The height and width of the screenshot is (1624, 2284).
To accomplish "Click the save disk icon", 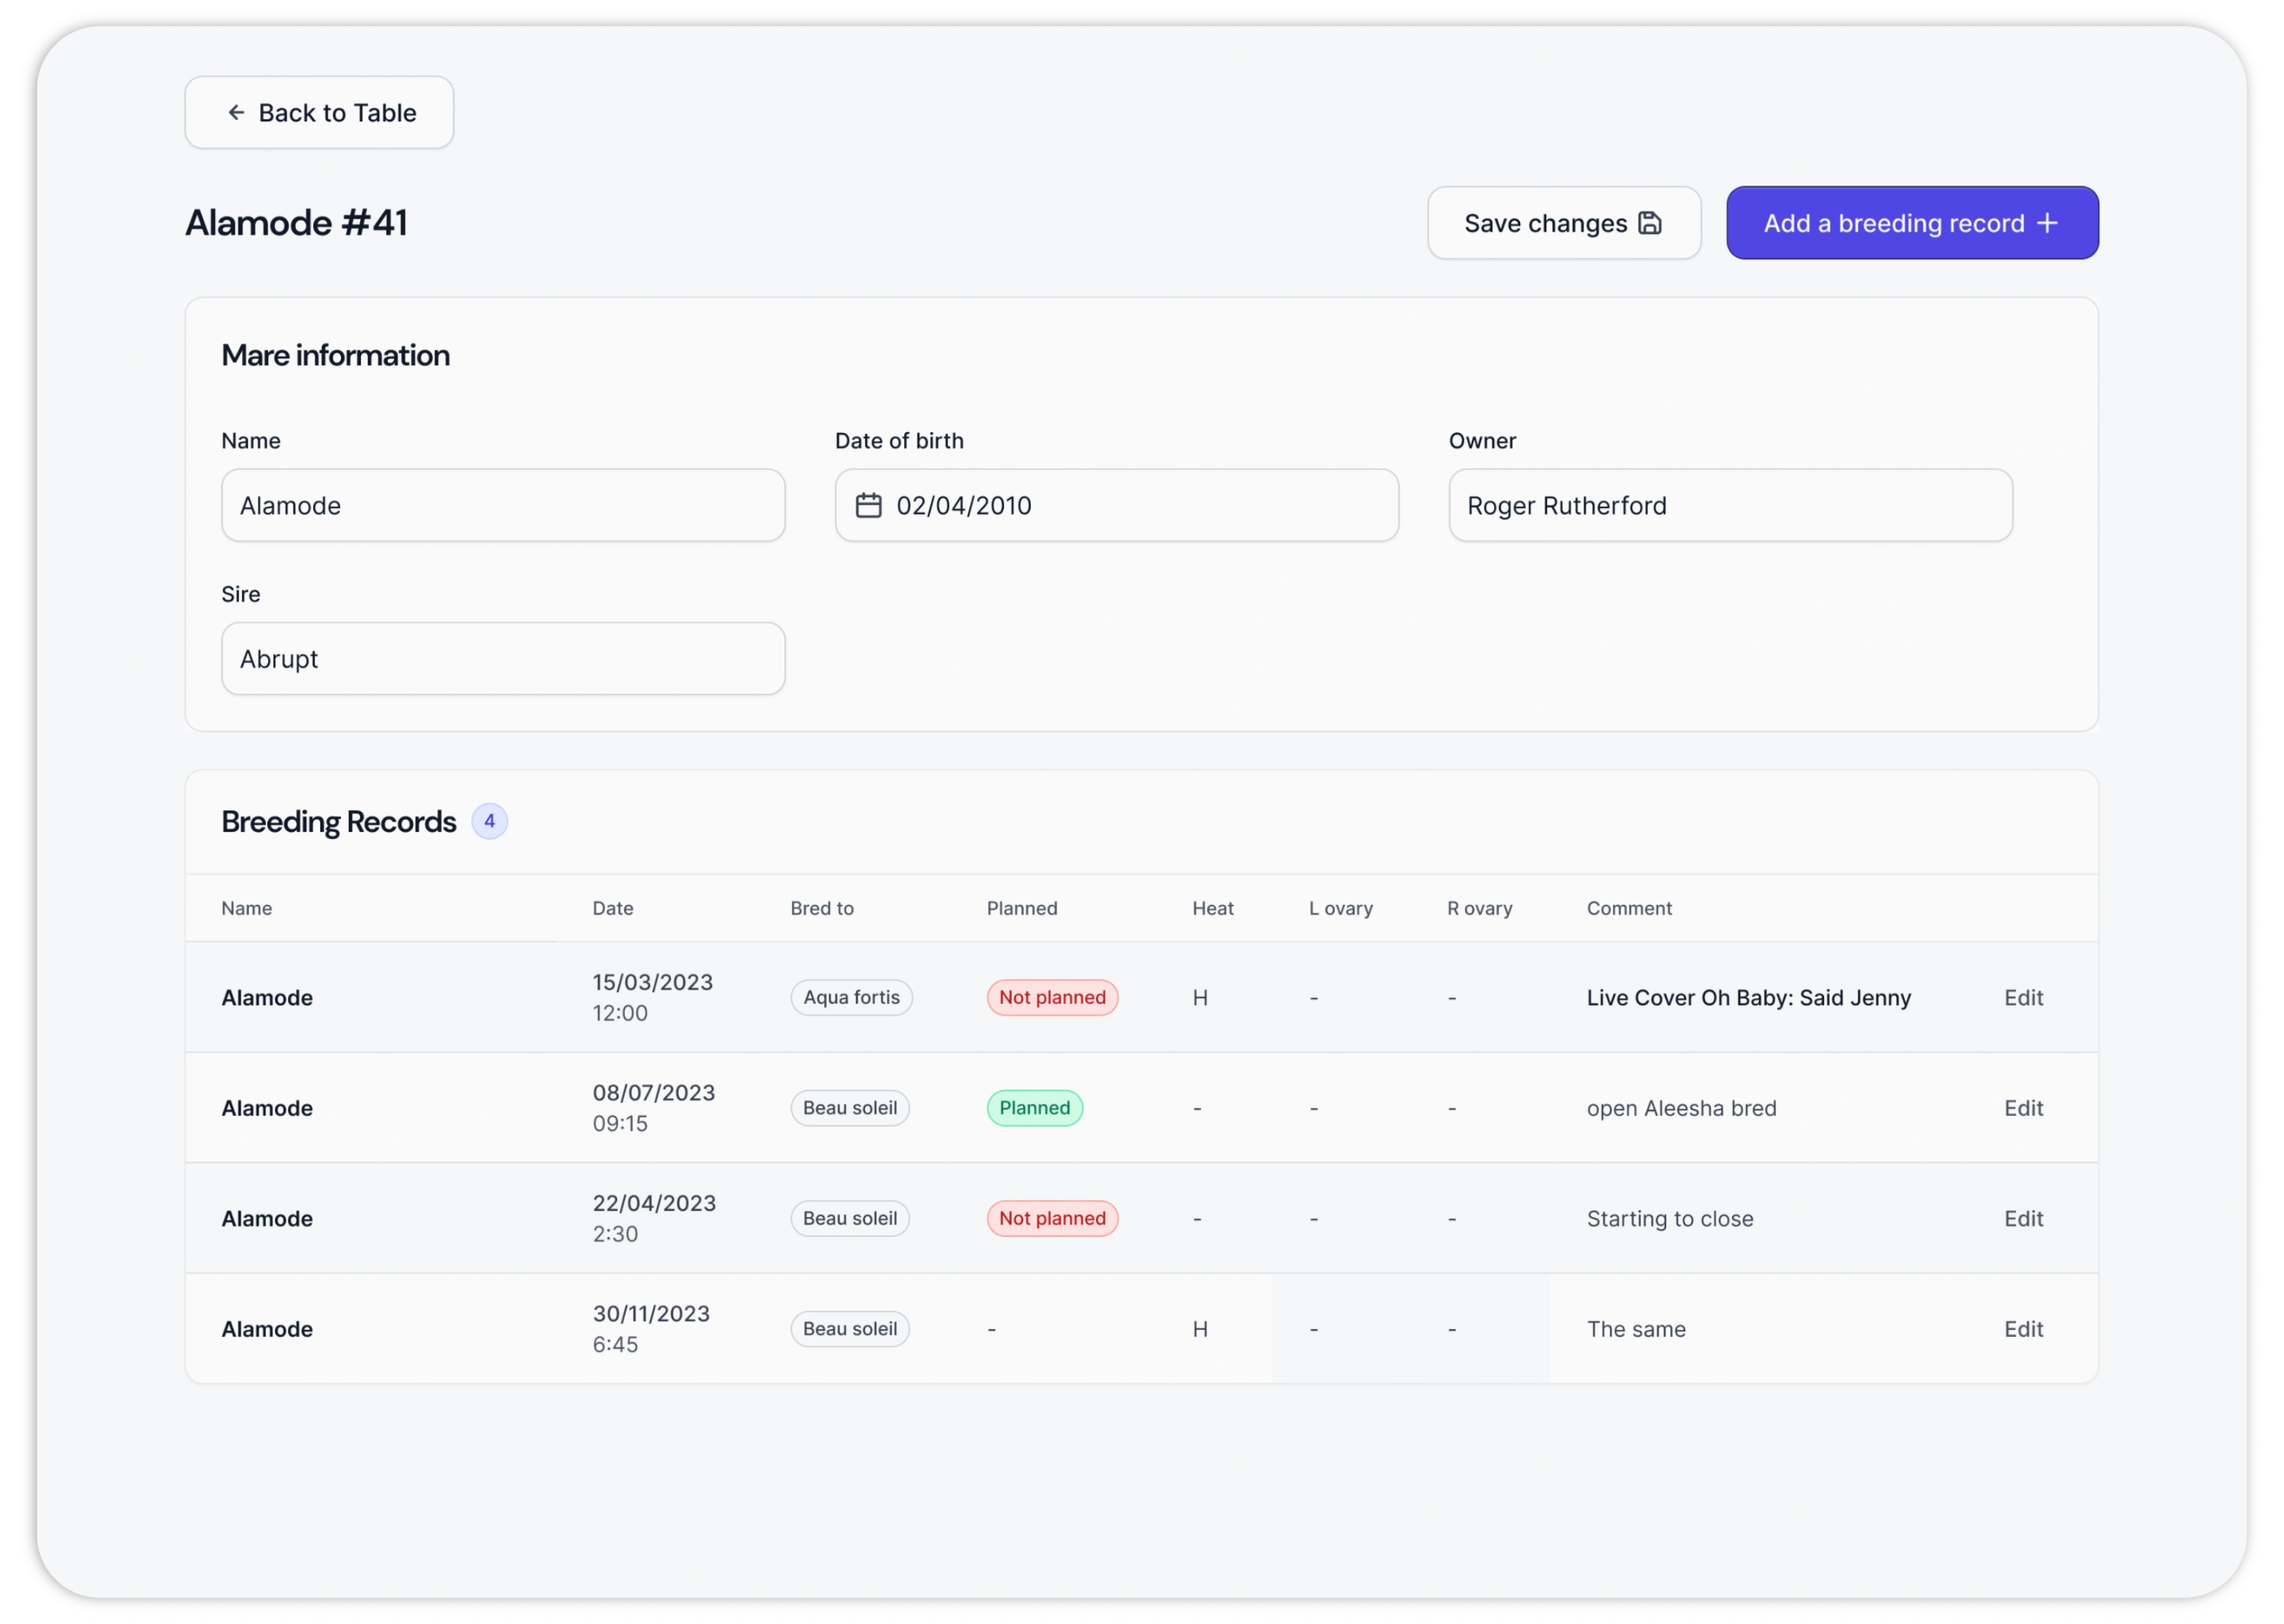I will pos(1650,223).
